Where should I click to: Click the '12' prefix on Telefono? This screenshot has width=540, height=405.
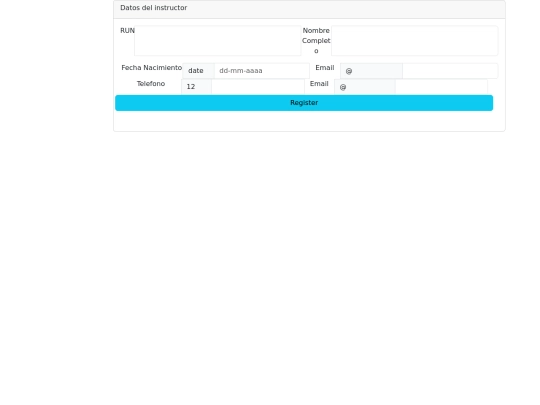196,86
